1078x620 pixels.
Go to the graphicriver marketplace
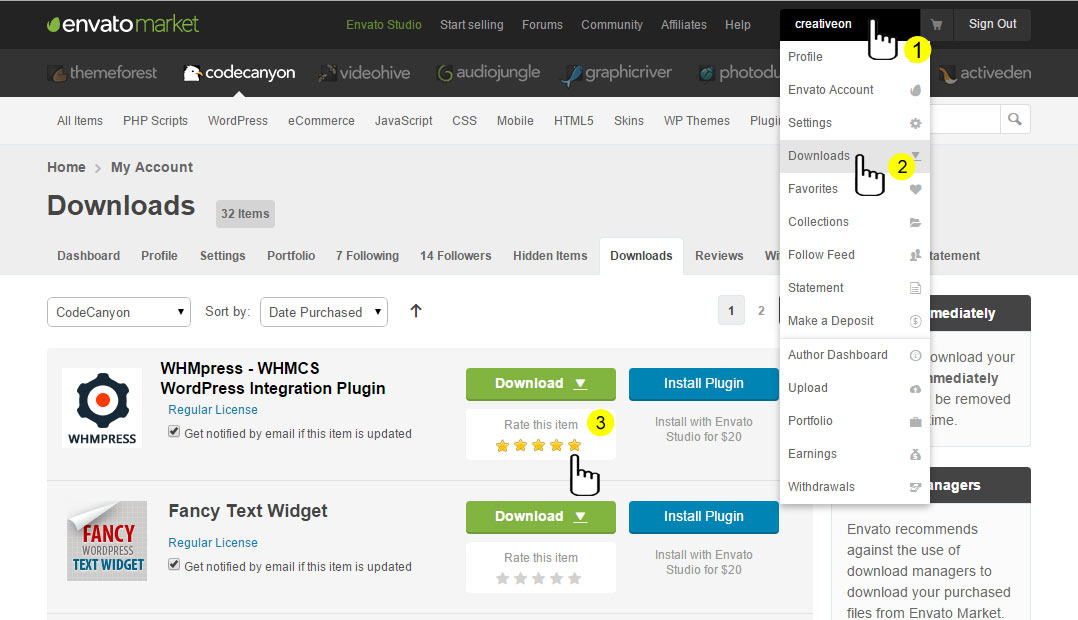point(617,73)
